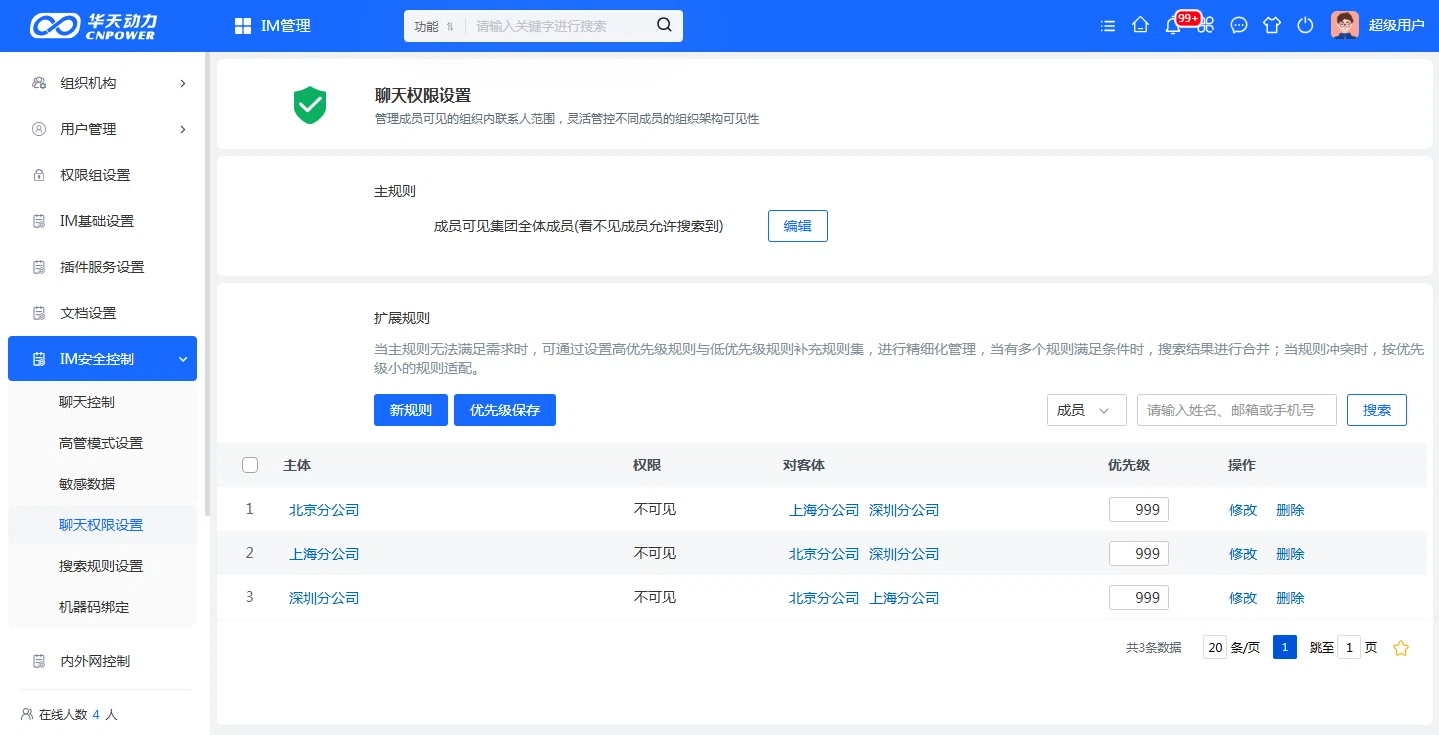The height and width of the screenshot is (735, 1439).
Task: Expand the 用户管理 menu arrow
Action: pos(183,129)
